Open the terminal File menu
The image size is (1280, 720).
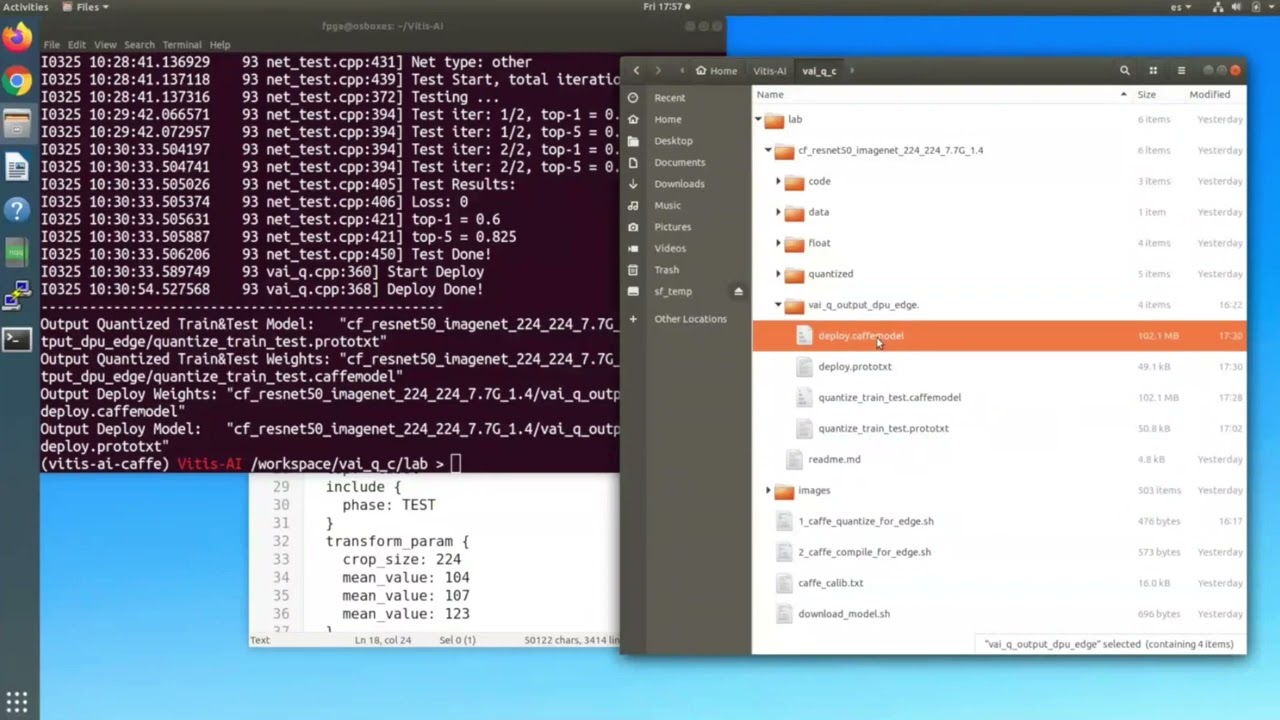click(x=51, y=45)
